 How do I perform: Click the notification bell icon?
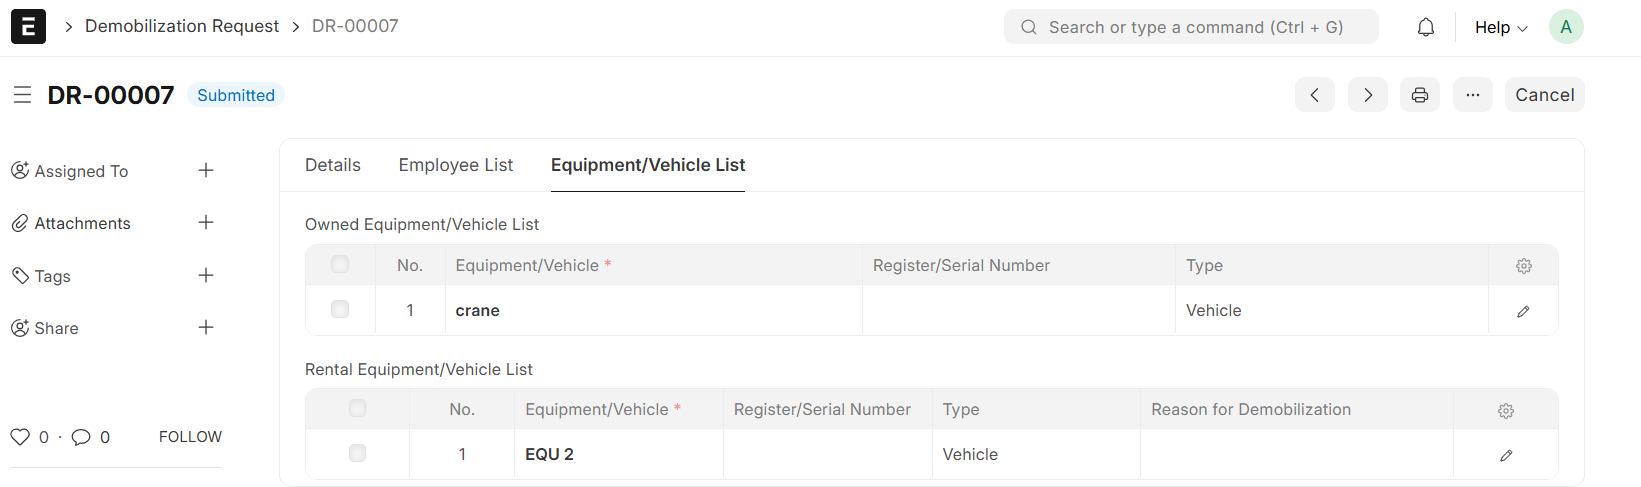point(1425,27)
